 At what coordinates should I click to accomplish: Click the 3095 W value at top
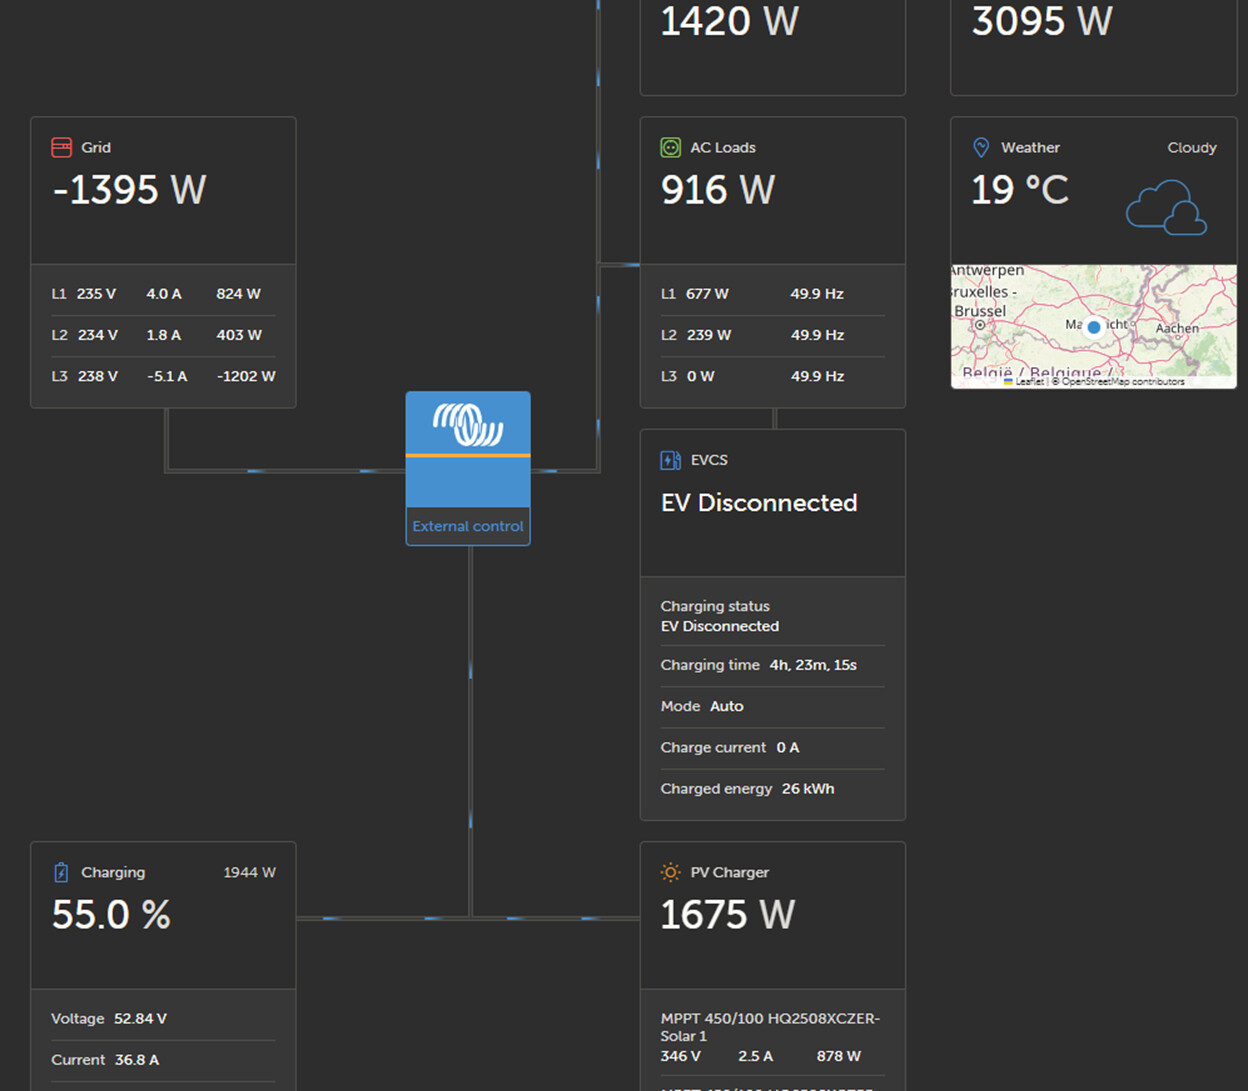1042,21
